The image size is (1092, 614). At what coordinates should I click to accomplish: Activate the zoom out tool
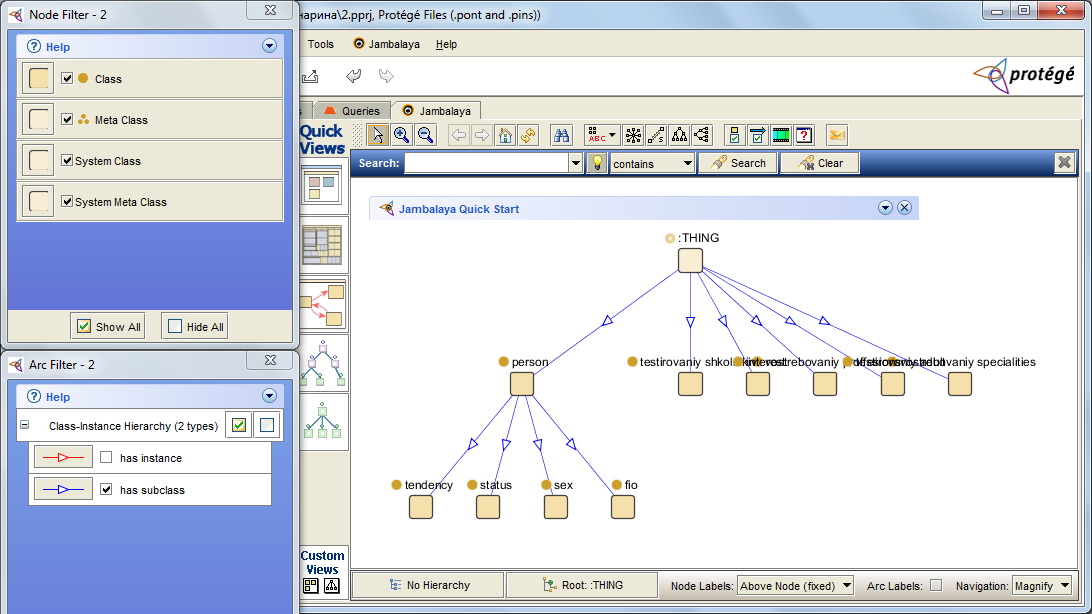pos(426,135)
